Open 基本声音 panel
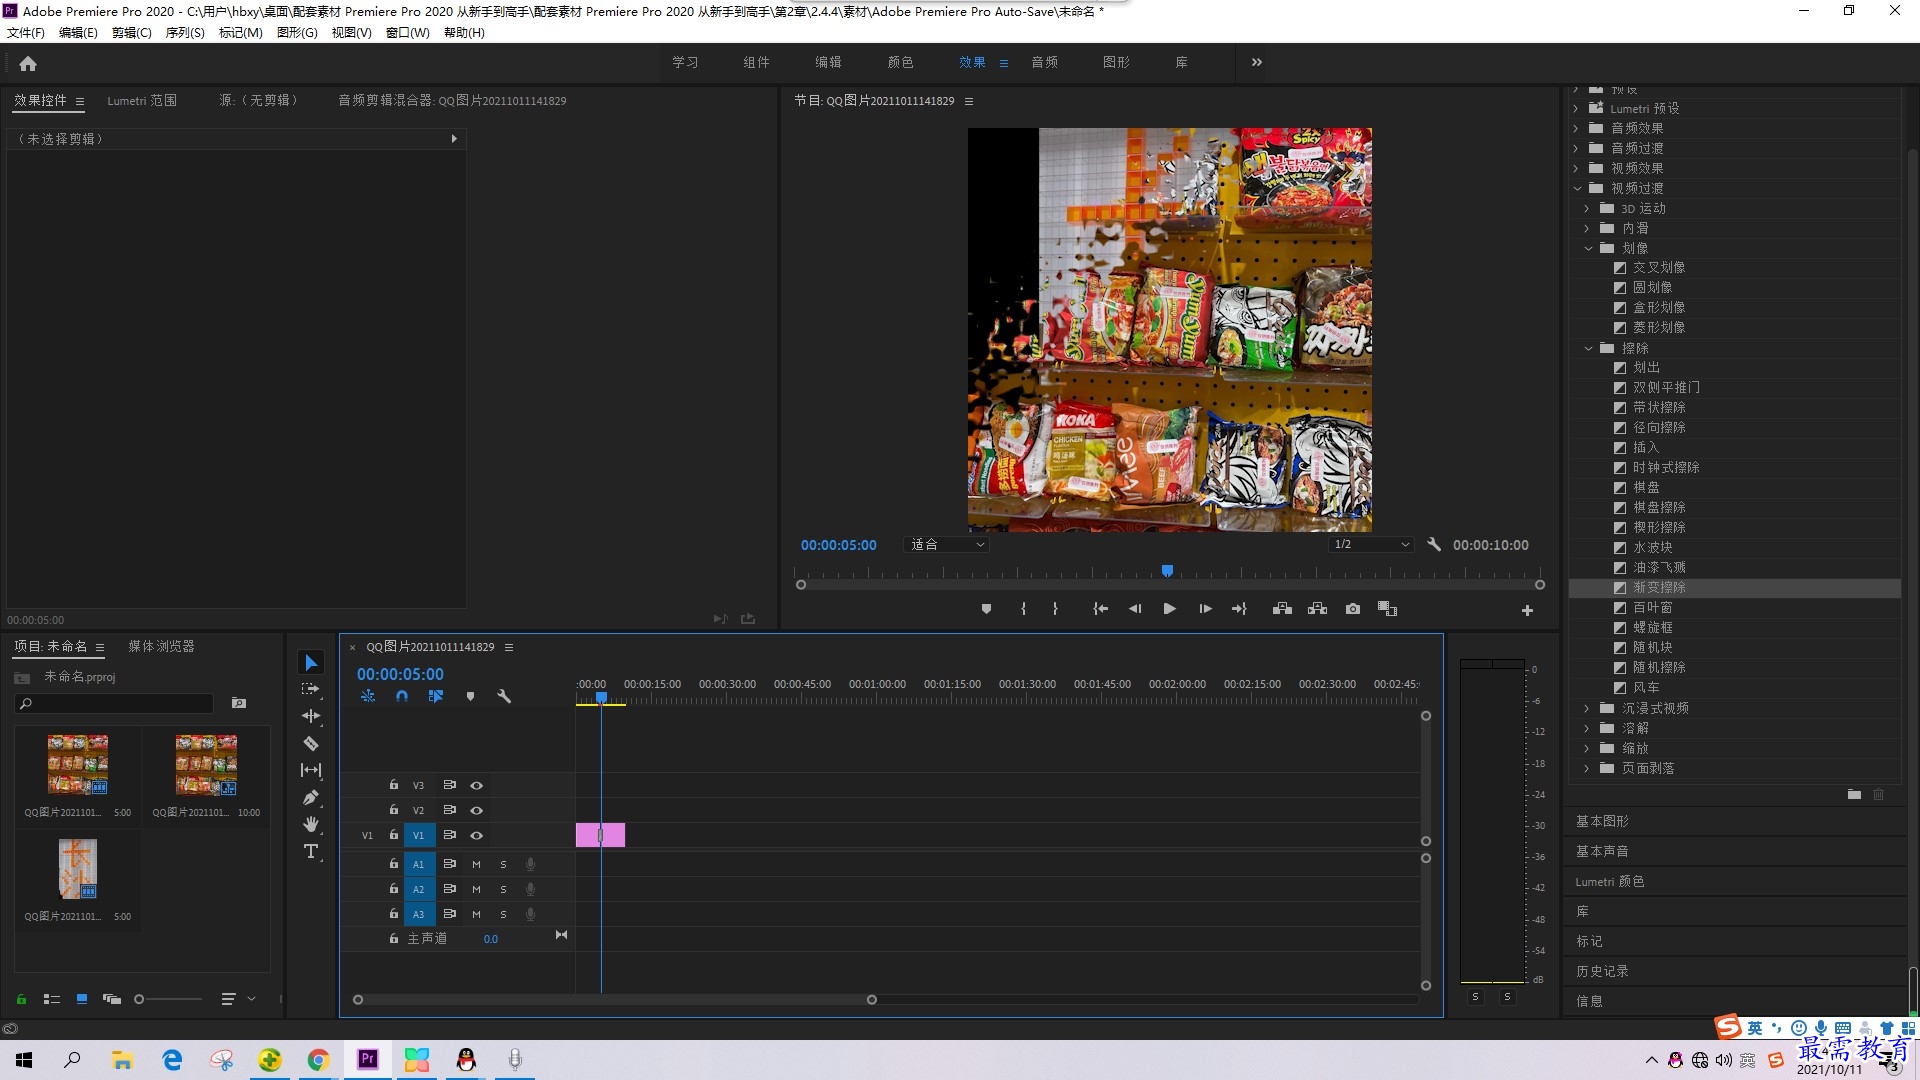1920x1080 pixels. (x=1602, y=851)
